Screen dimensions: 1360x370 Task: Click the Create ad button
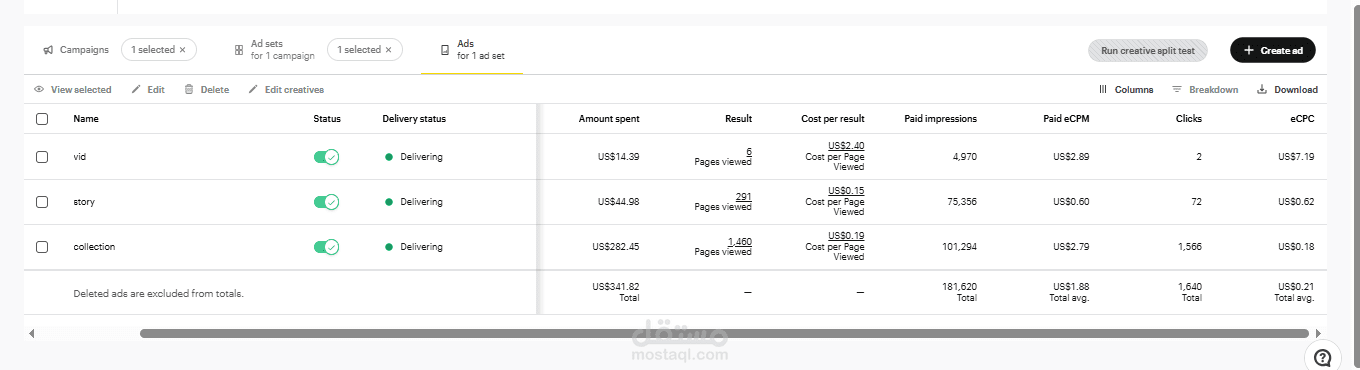point(1273,50)
